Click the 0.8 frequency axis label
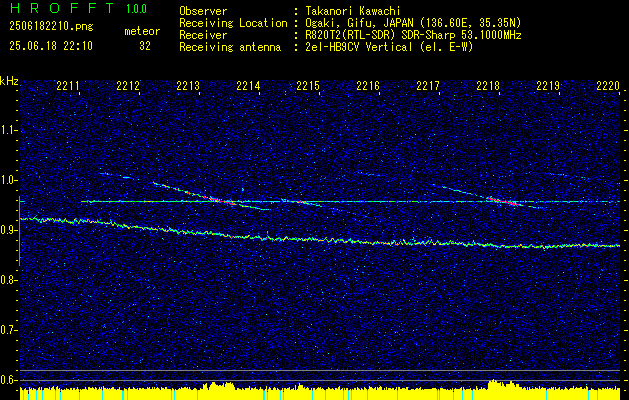 (8, 280)
